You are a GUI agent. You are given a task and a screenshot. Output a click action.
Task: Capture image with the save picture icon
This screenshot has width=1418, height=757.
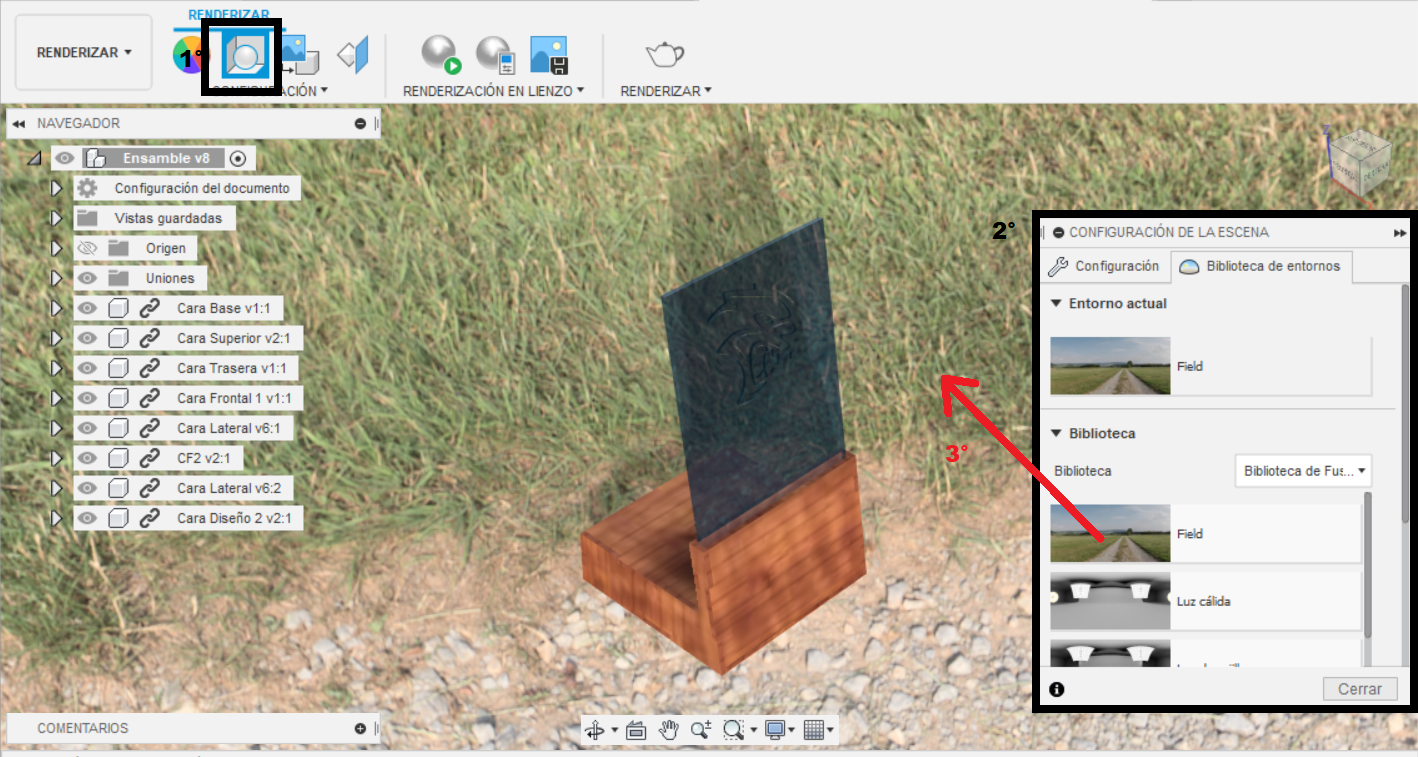[x=549, y=55]
